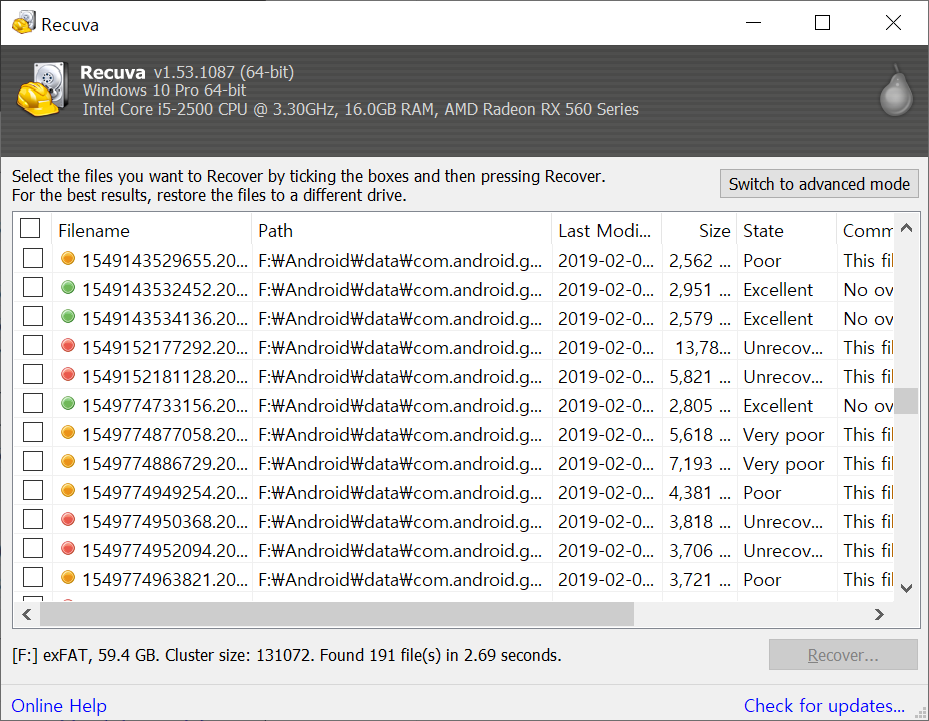Sort by the Path column header
Screen dimensions: 929x721
402,230
